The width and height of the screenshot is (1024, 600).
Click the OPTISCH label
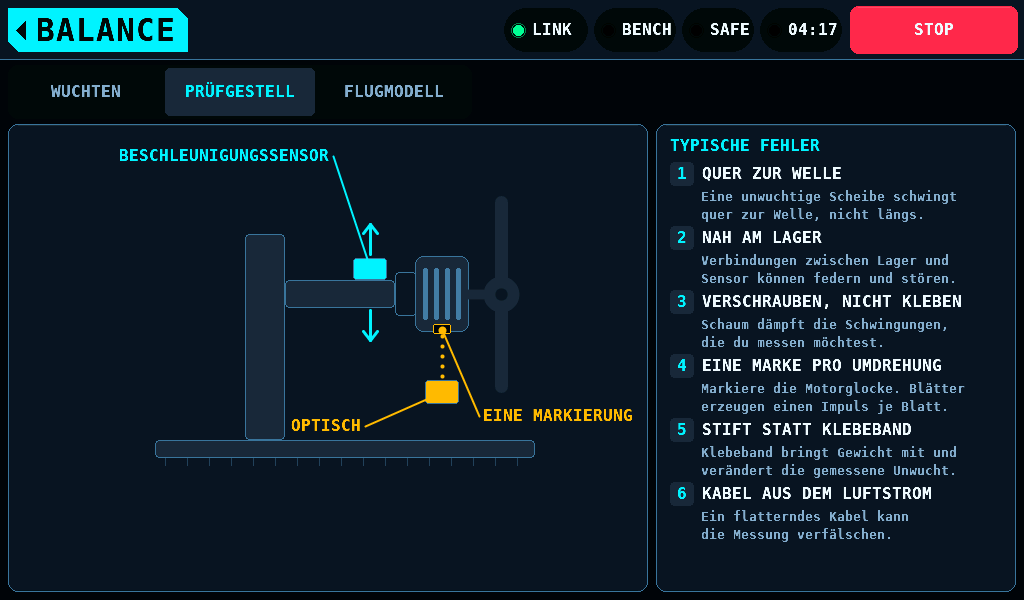point(326,426)
